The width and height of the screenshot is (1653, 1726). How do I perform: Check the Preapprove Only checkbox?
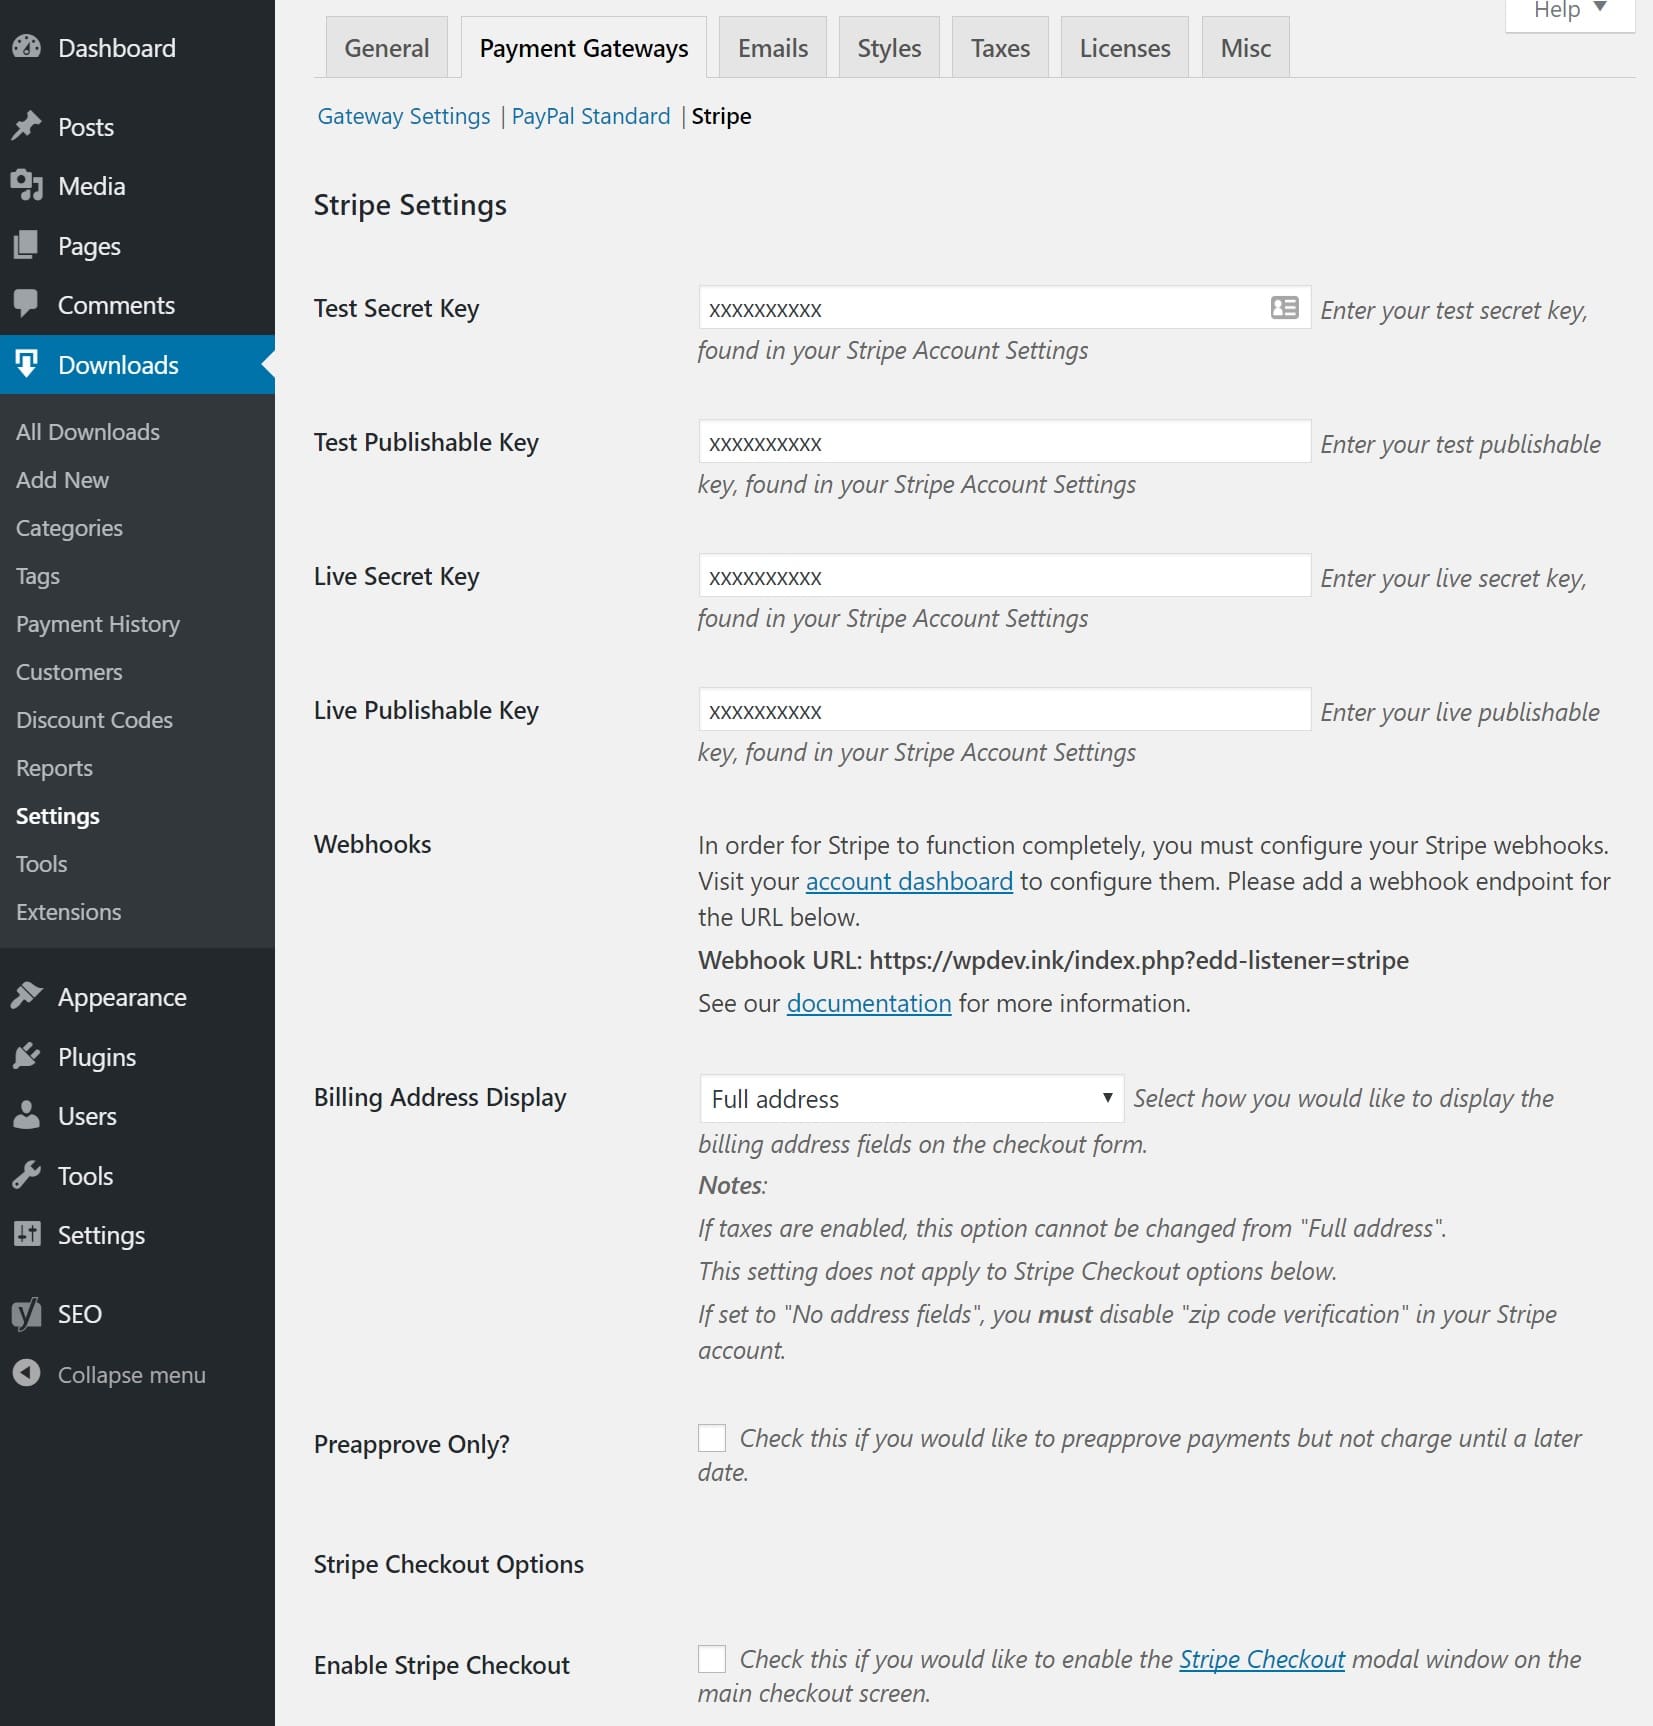pyautogui.click(x=710, y=1437)
